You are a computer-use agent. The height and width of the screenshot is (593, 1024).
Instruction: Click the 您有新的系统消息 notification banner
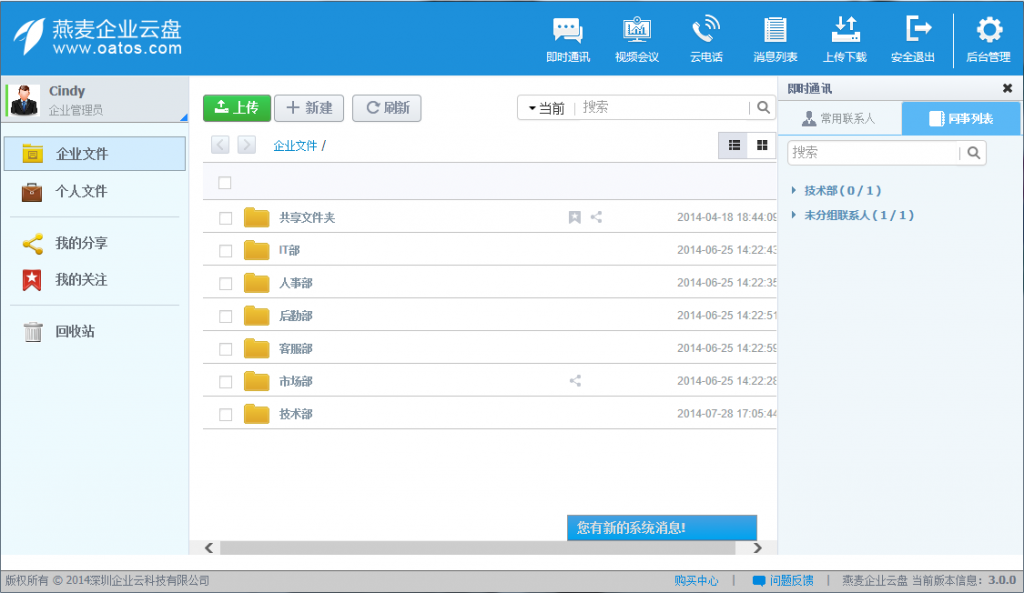662,527
